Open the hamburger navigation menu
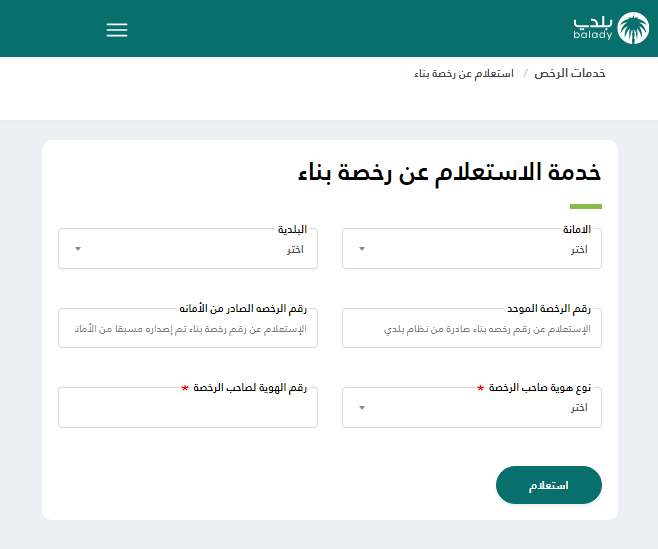The image size is (658, 549). (117, 30)
